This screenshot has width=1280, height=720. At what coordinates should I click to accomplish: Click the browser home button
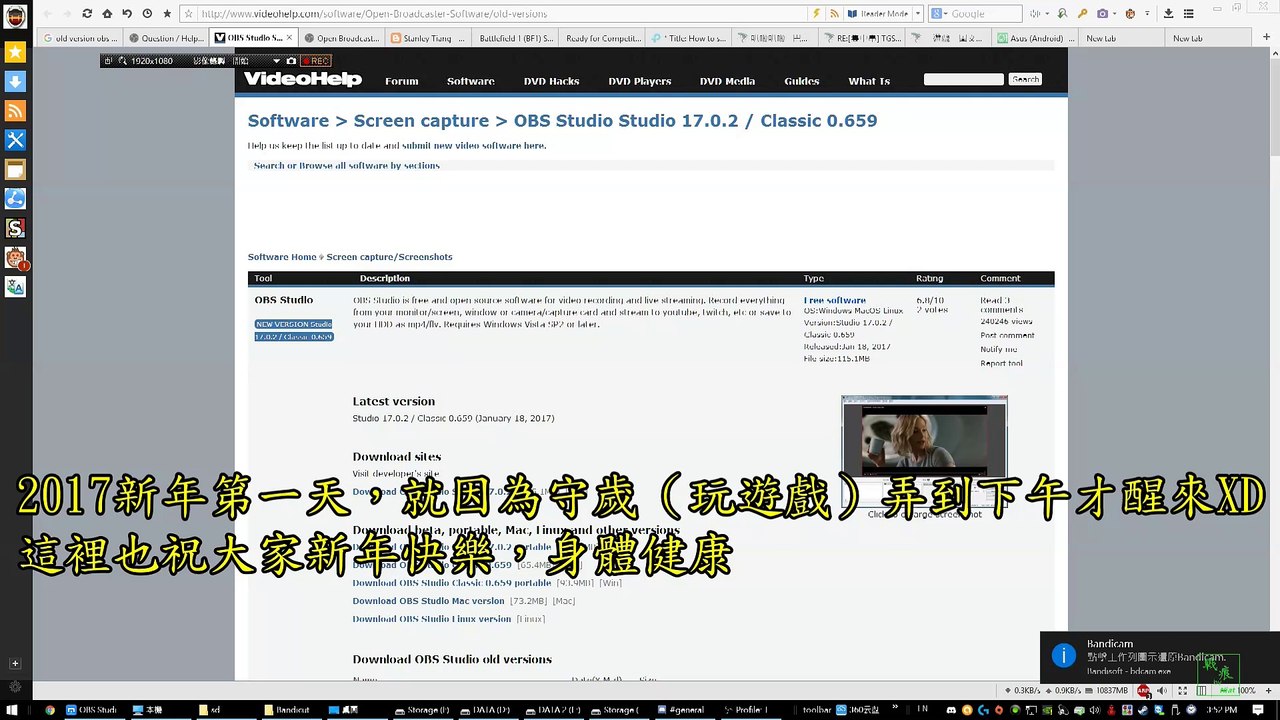pyautogui.click(x=107, y=14)
